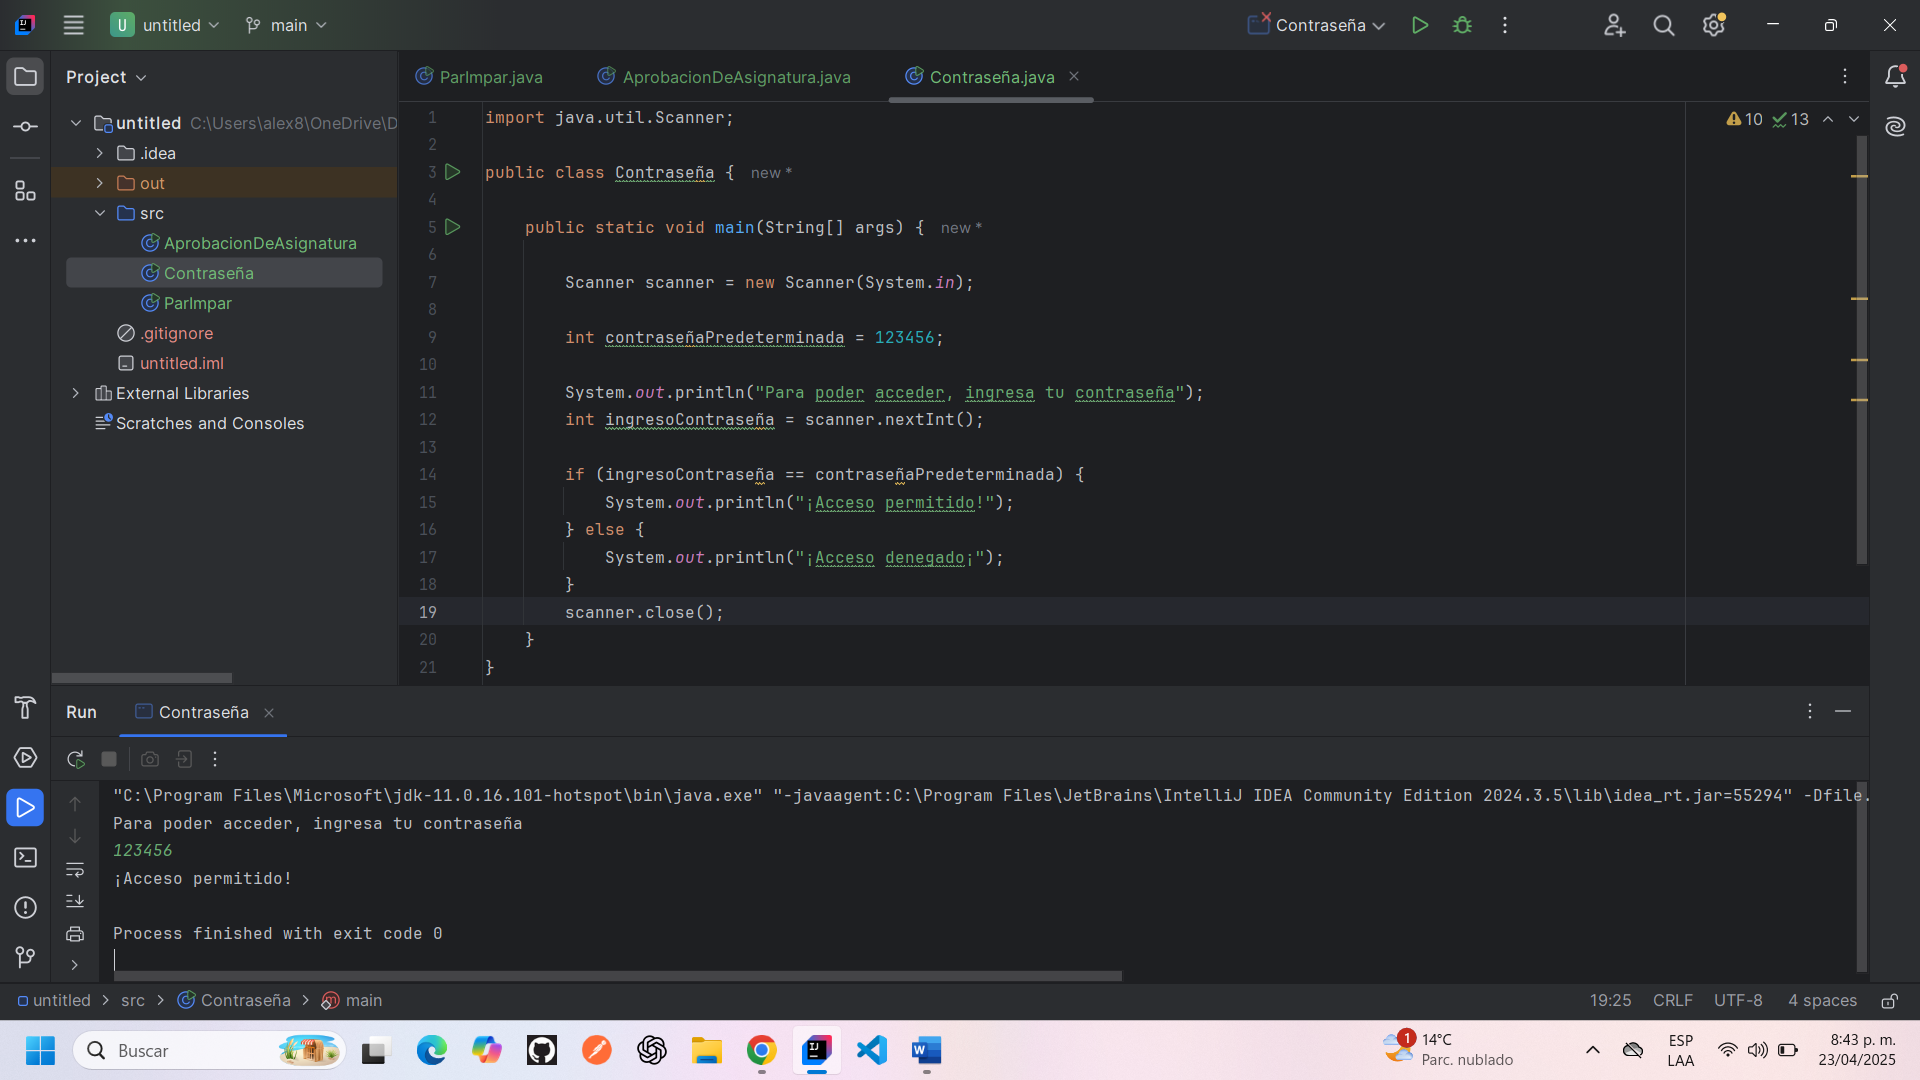Image resolution: width=1920 pixels, height=1080 pixels.
Task: Expand the .idea folder
Action: [100, 153]
